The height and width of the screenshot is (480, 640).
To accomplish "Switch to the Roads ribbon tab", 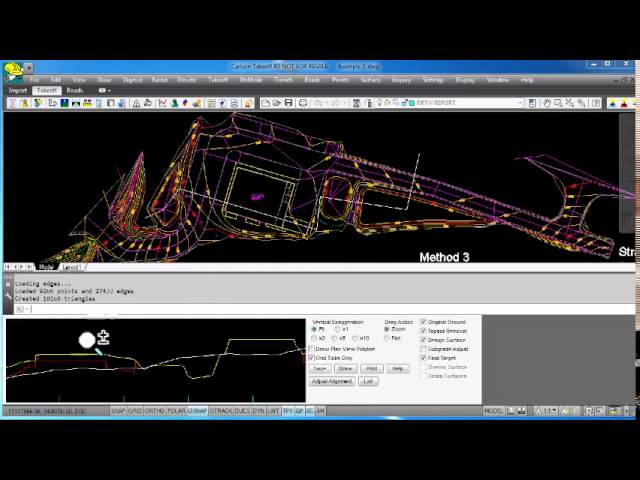I will (x=75, y=90).
